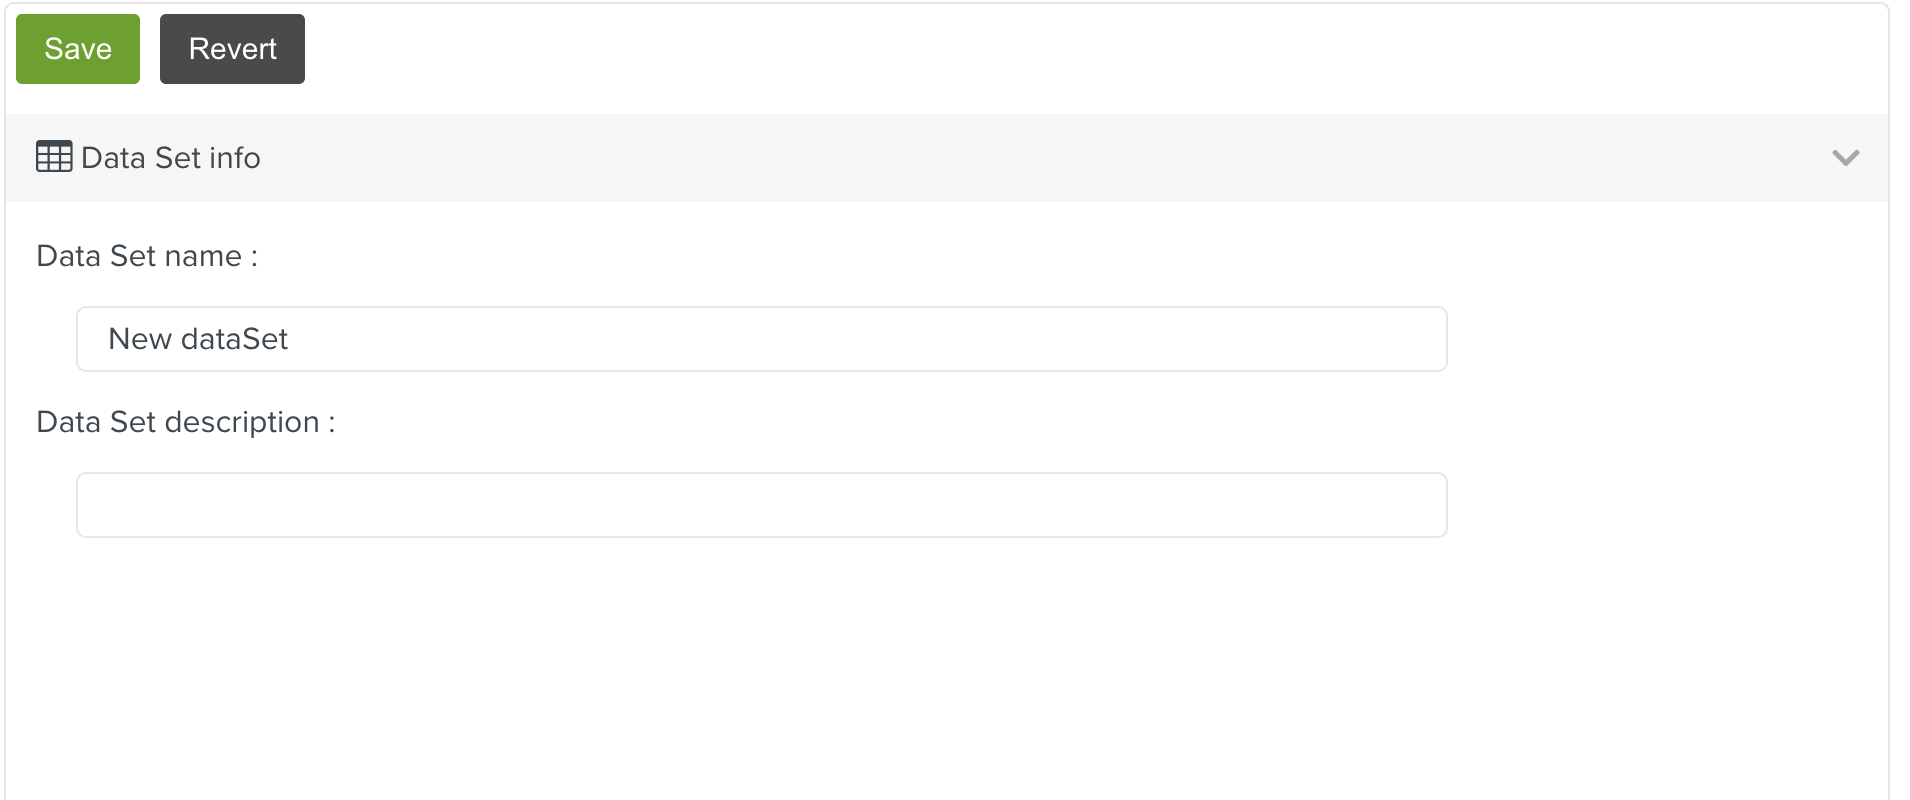The image size is (1910, 800).
Task: Click the Data Set description label
Action: (185, 422)
